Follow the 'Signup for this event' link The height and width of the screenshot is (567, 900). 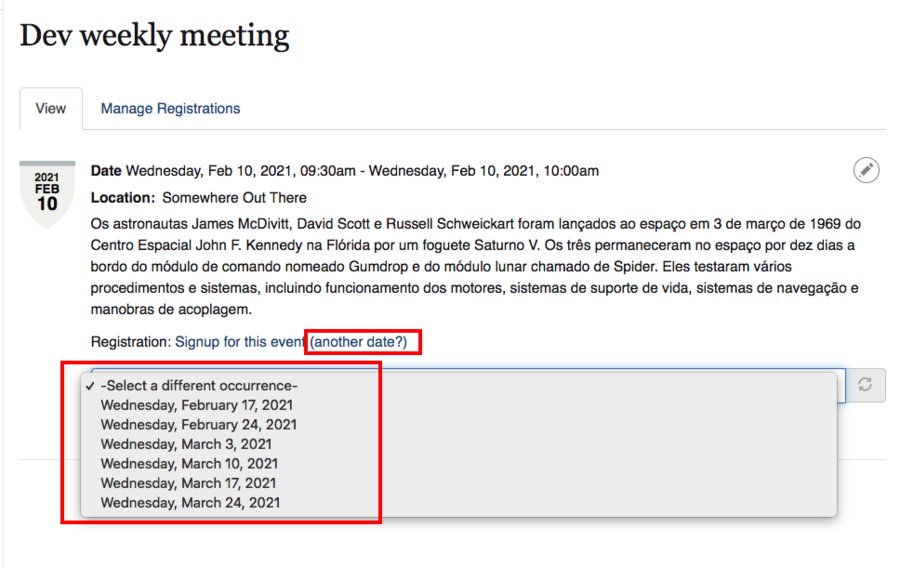(240, 342)
